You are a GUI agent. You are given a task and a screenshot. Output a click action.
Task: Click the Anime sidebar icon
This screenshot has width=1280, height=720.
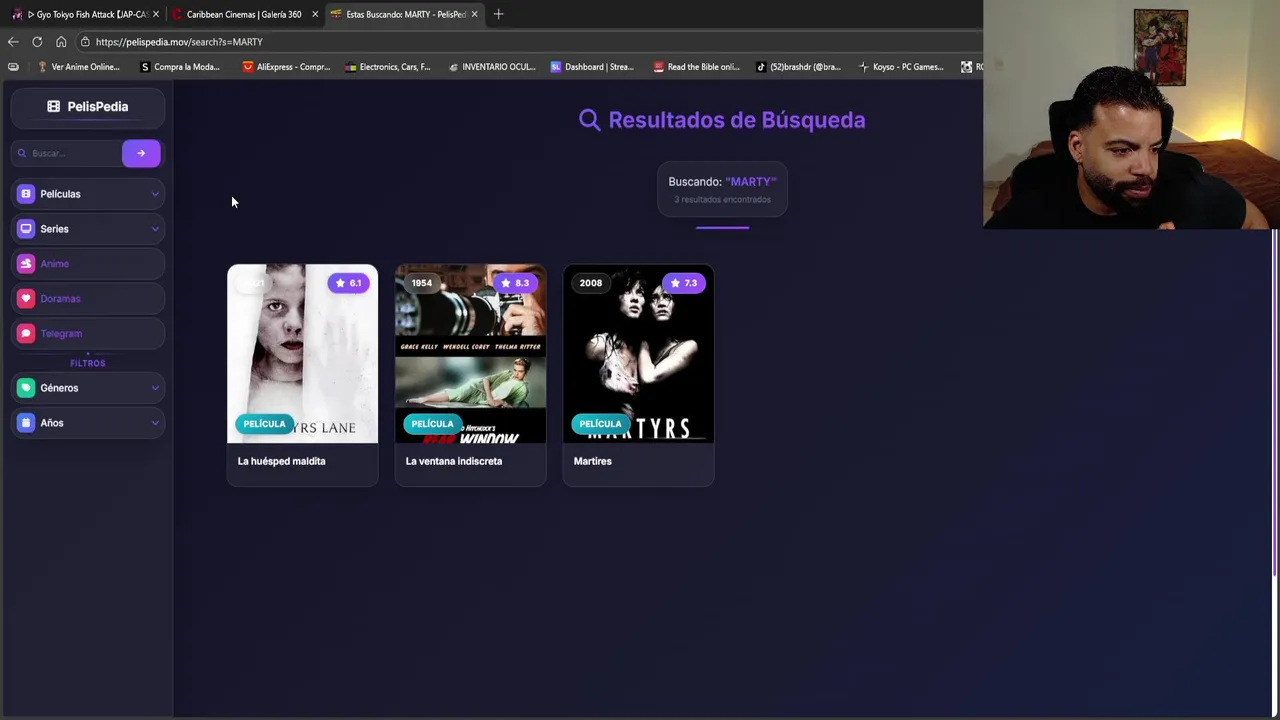click(26, 264)
